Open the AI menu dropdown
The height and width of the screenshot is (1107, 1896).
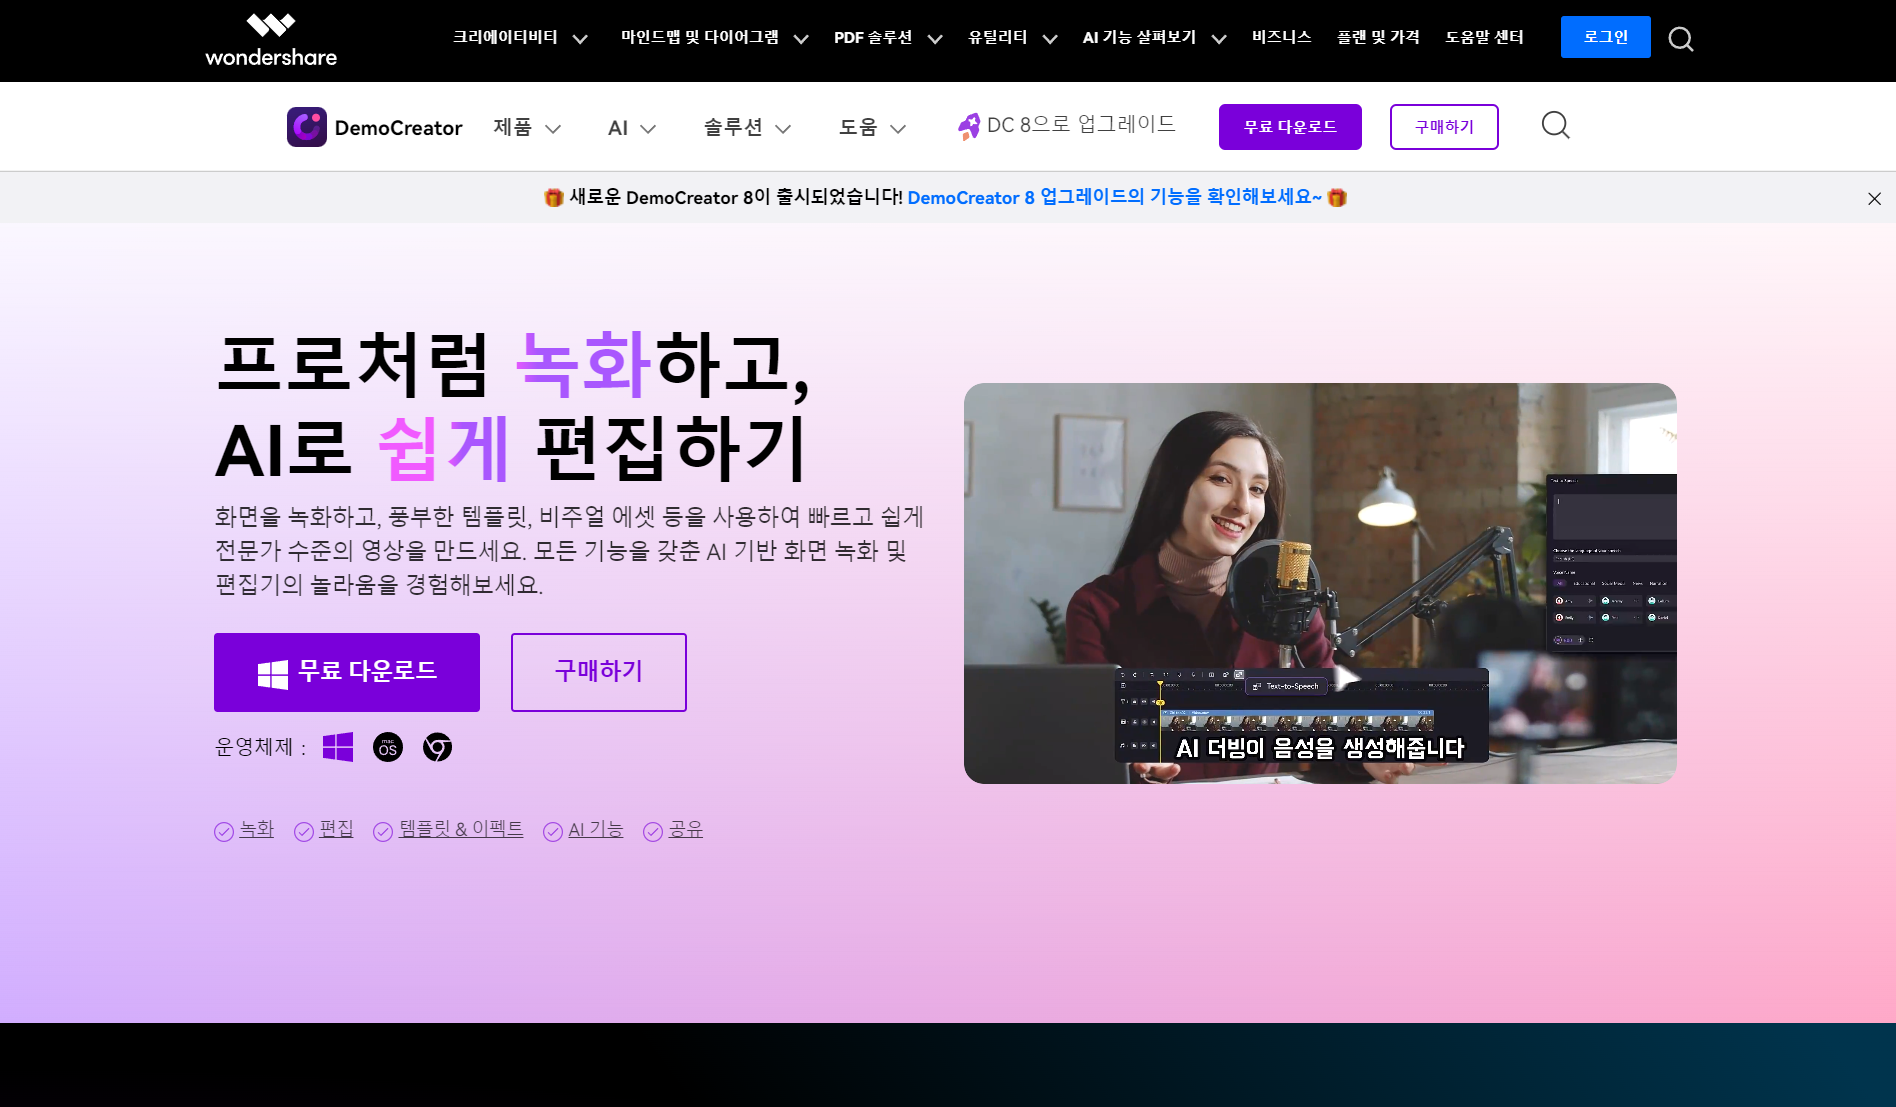632,128
